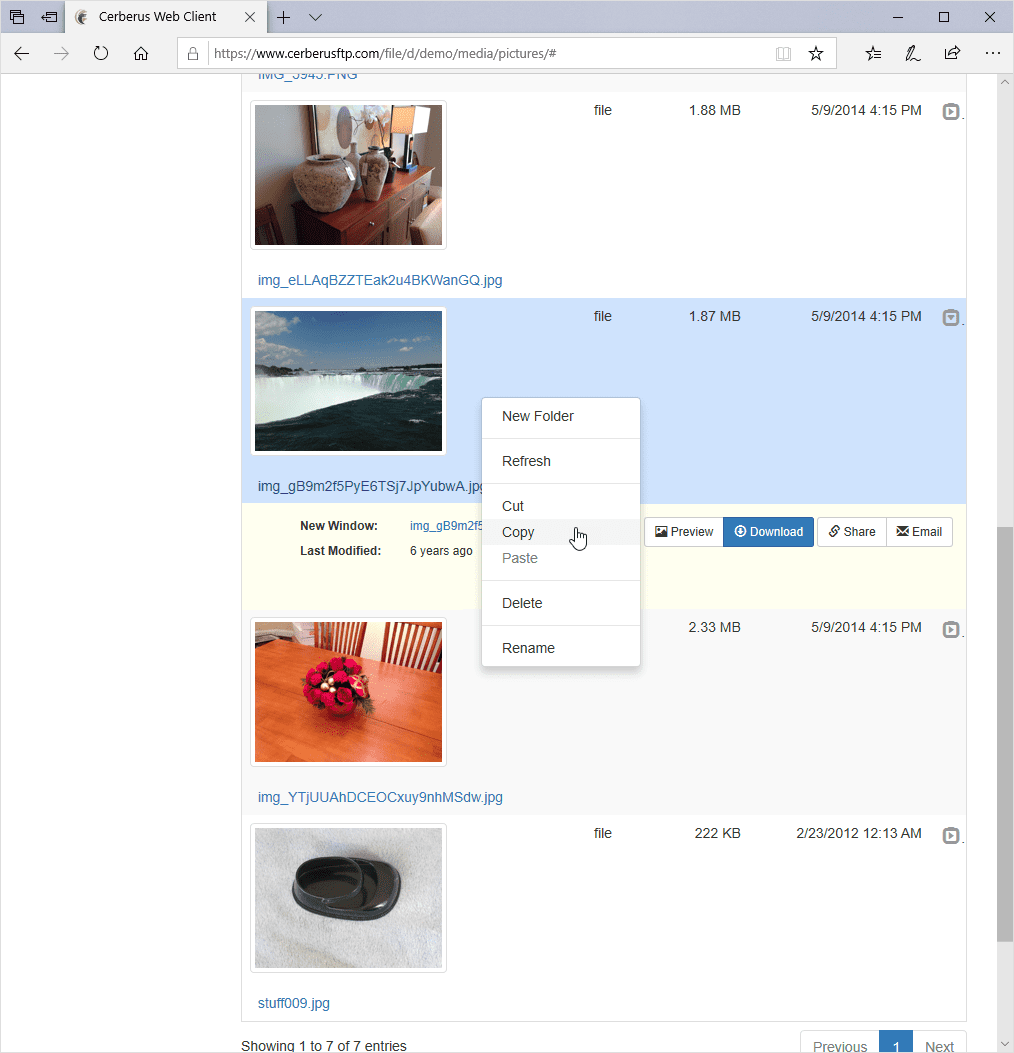
Task: Go to the Next page of entries
Action: (x=939, y=1044)
